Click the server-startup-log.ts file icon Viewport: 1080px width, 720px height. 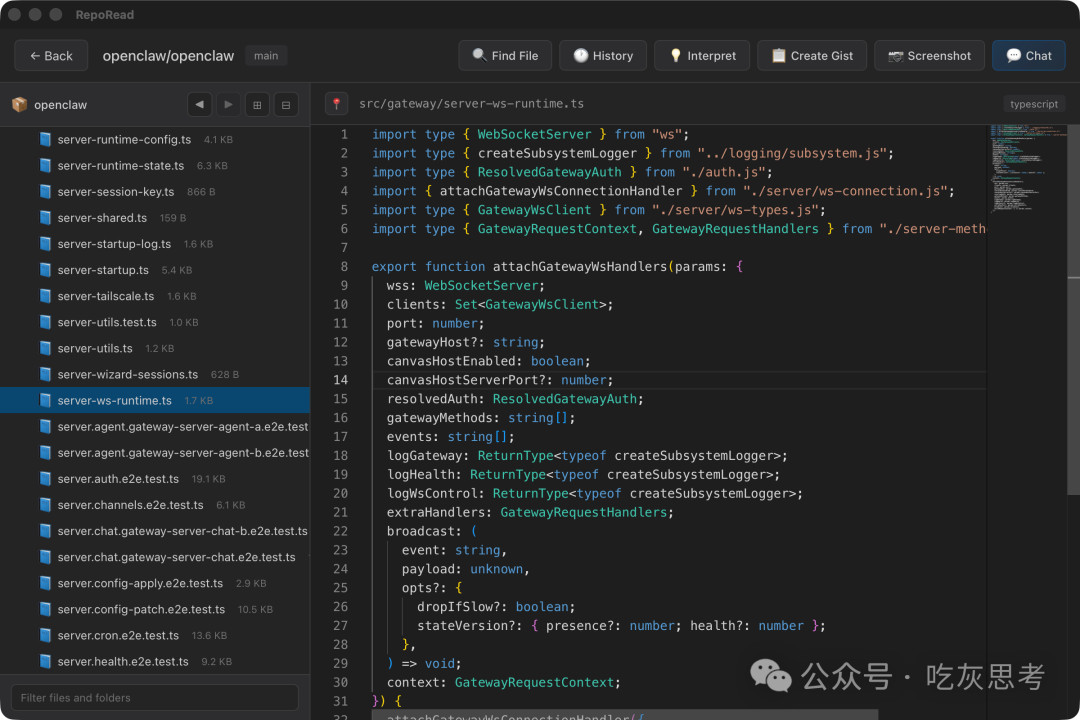45,244
